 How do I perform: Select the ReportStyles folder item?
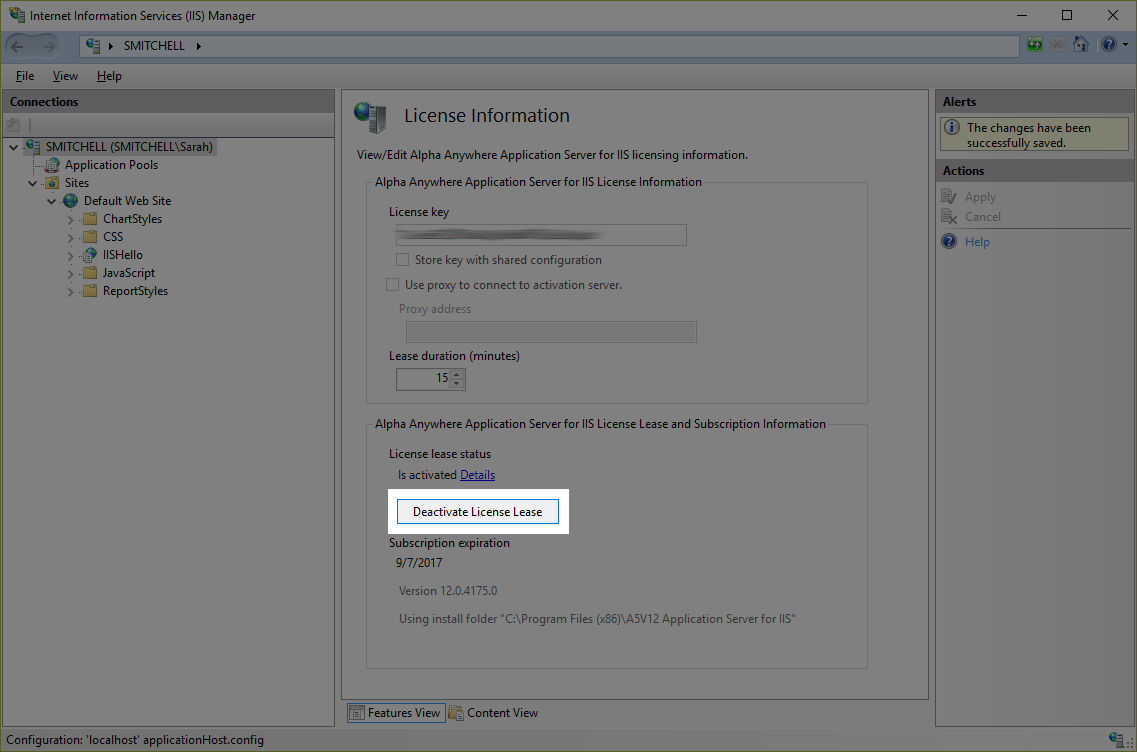[x=136, y=292]
